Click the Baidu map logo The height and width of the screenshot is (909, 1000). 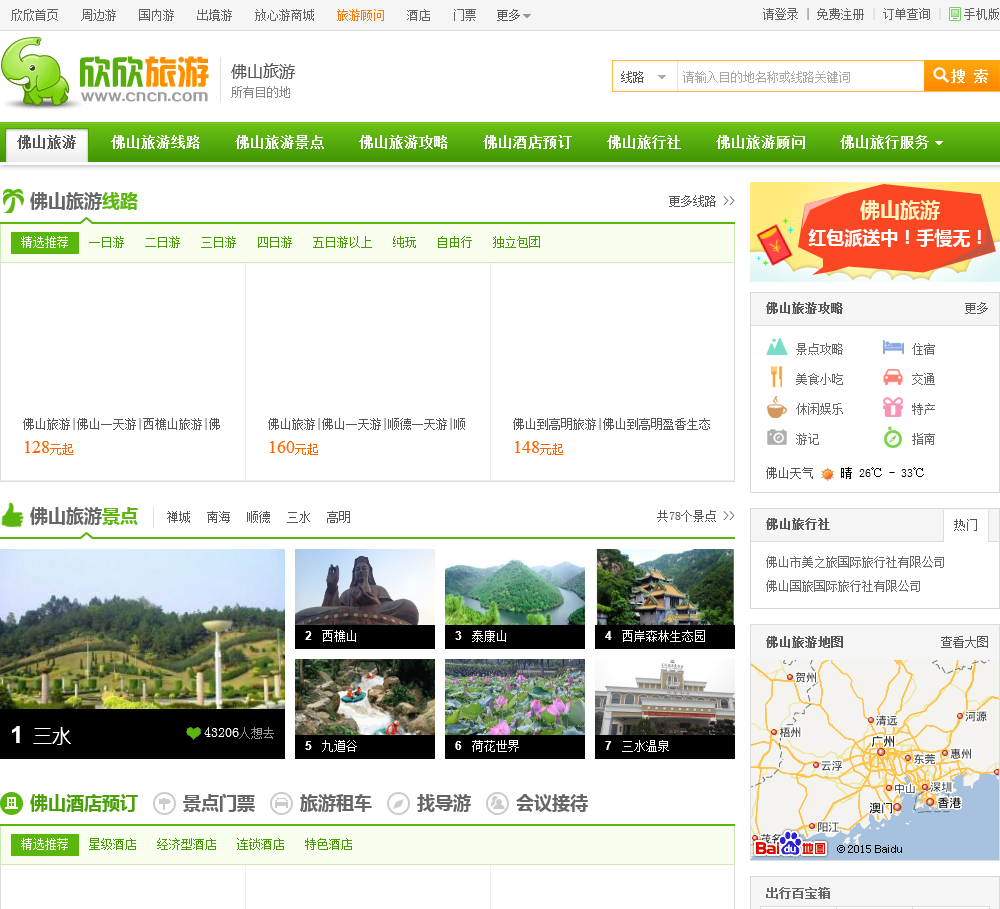(x=790, y=843)
